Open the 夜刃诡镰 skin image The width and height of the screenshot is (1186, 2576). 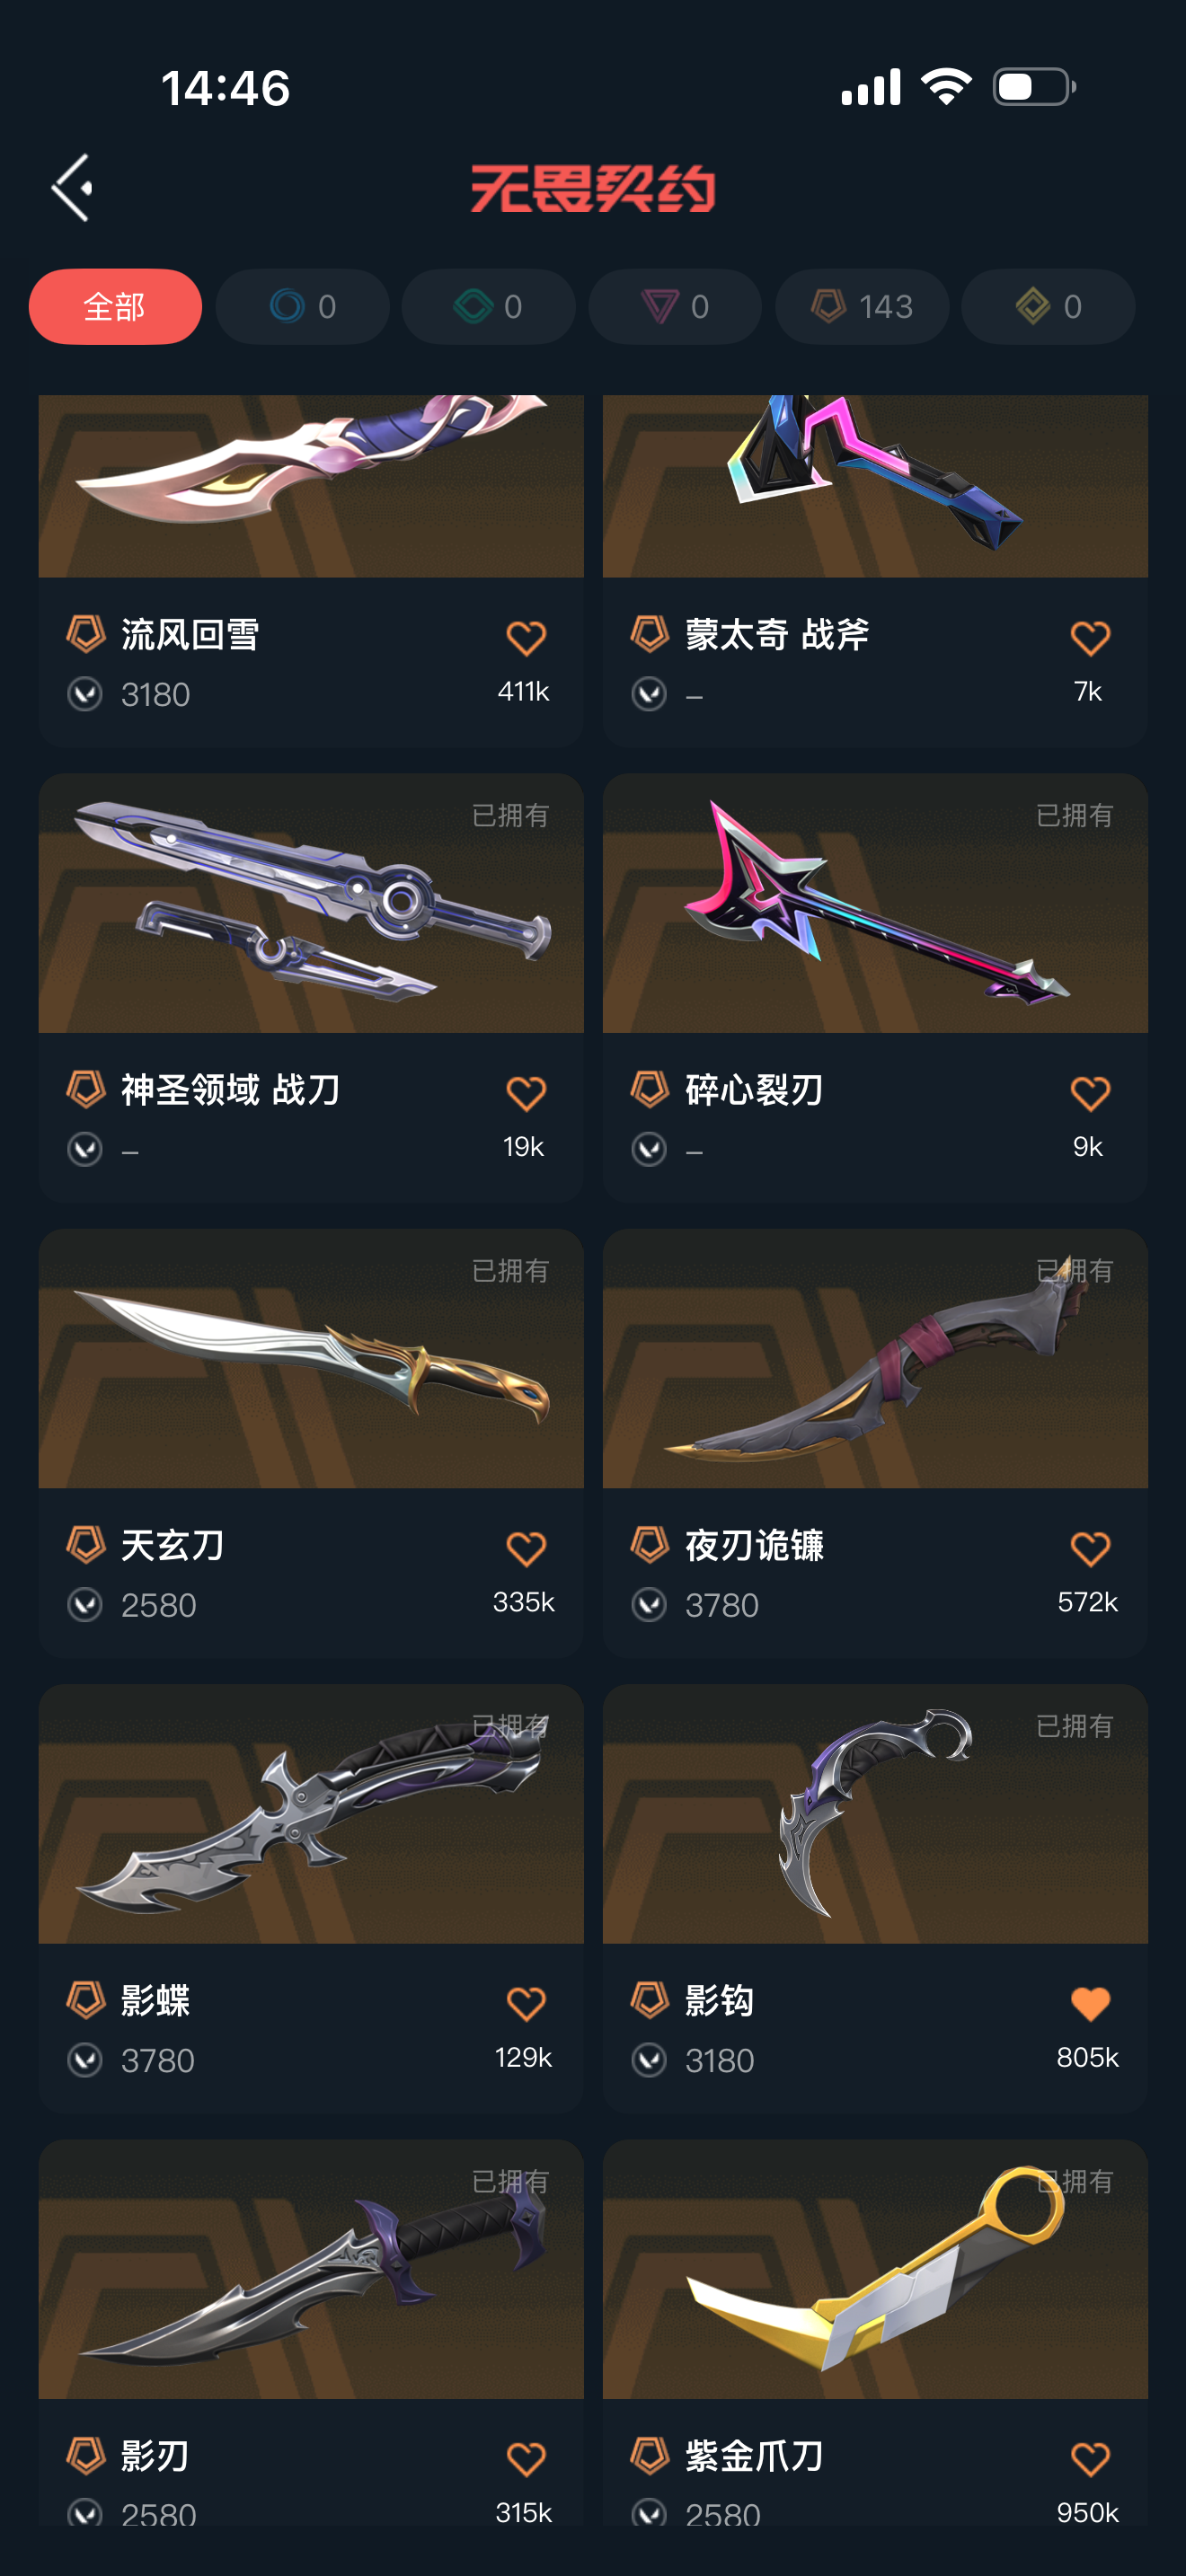tap(875, 1358)
